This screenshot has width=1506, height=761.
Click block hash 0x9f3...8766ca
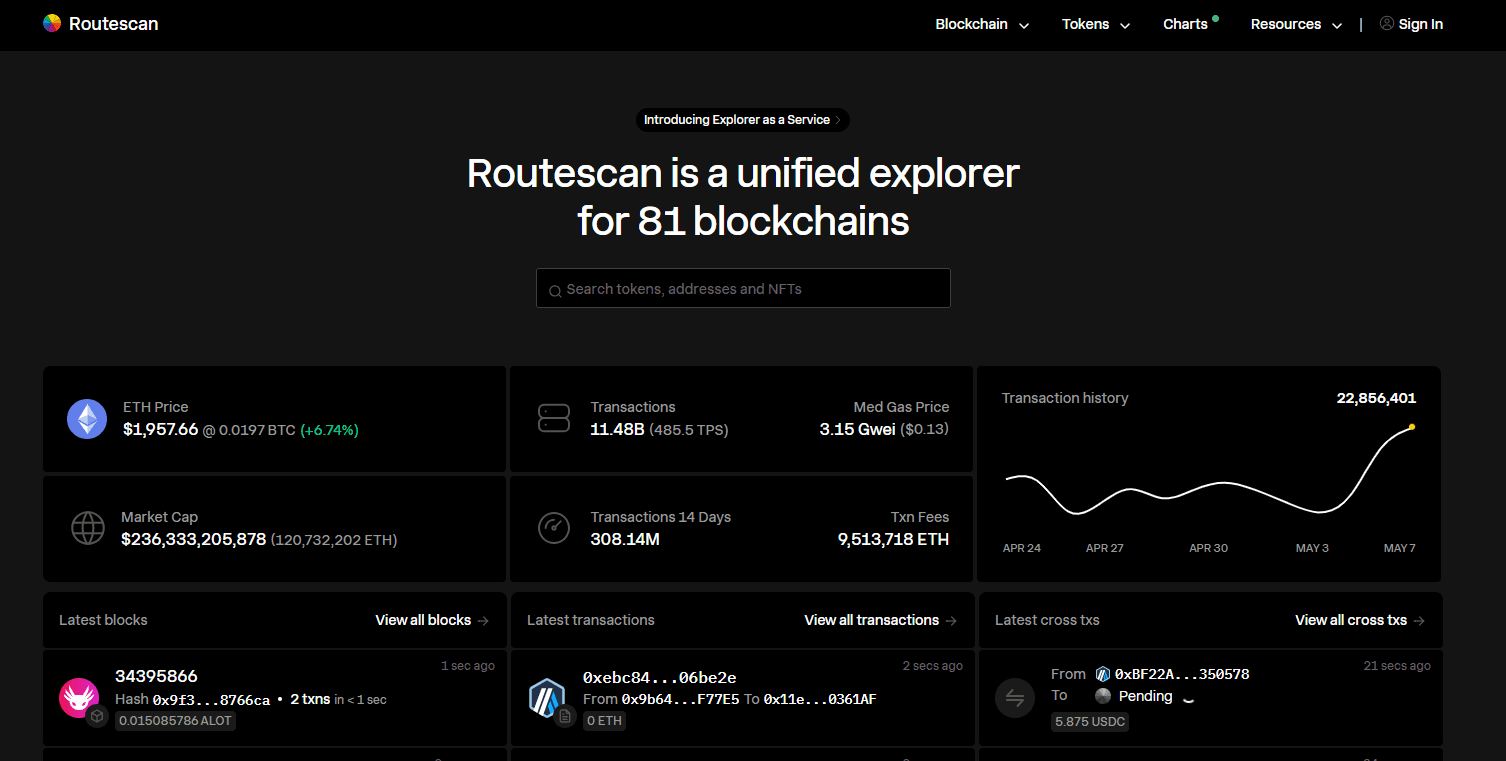(x=211, y=700)
